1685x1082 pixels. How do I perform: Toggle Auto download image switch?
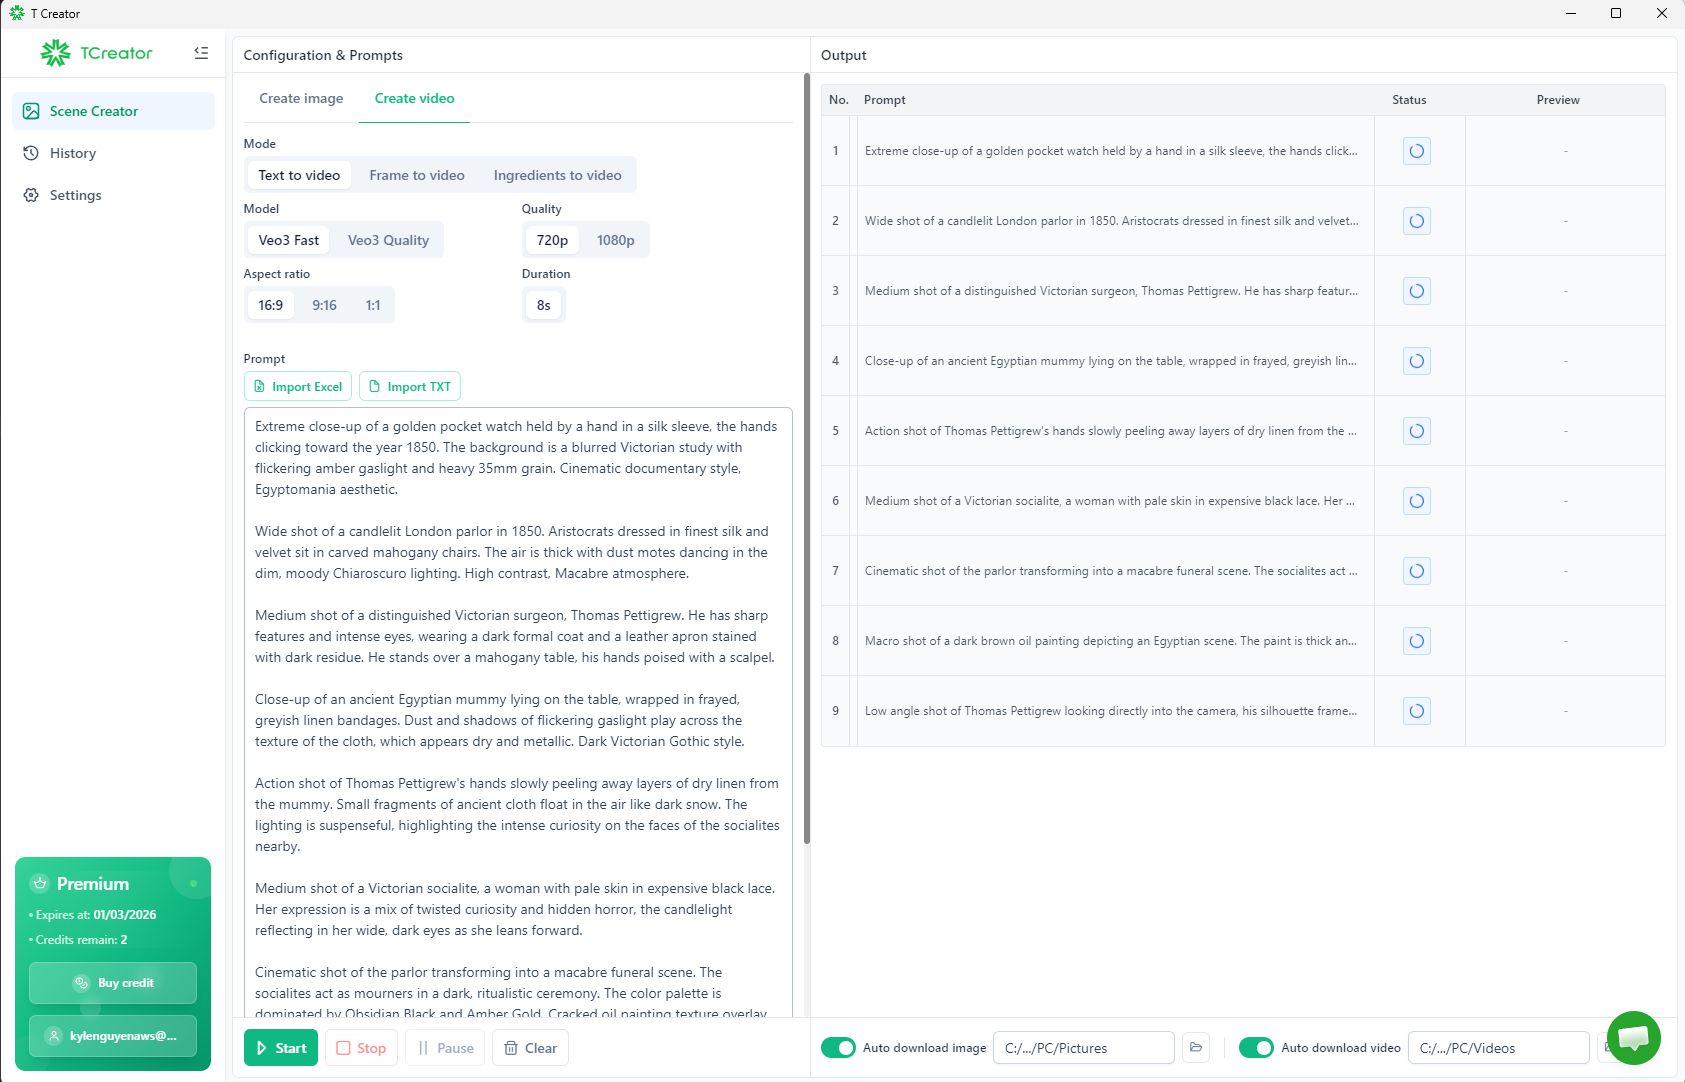coord(838,1048)
